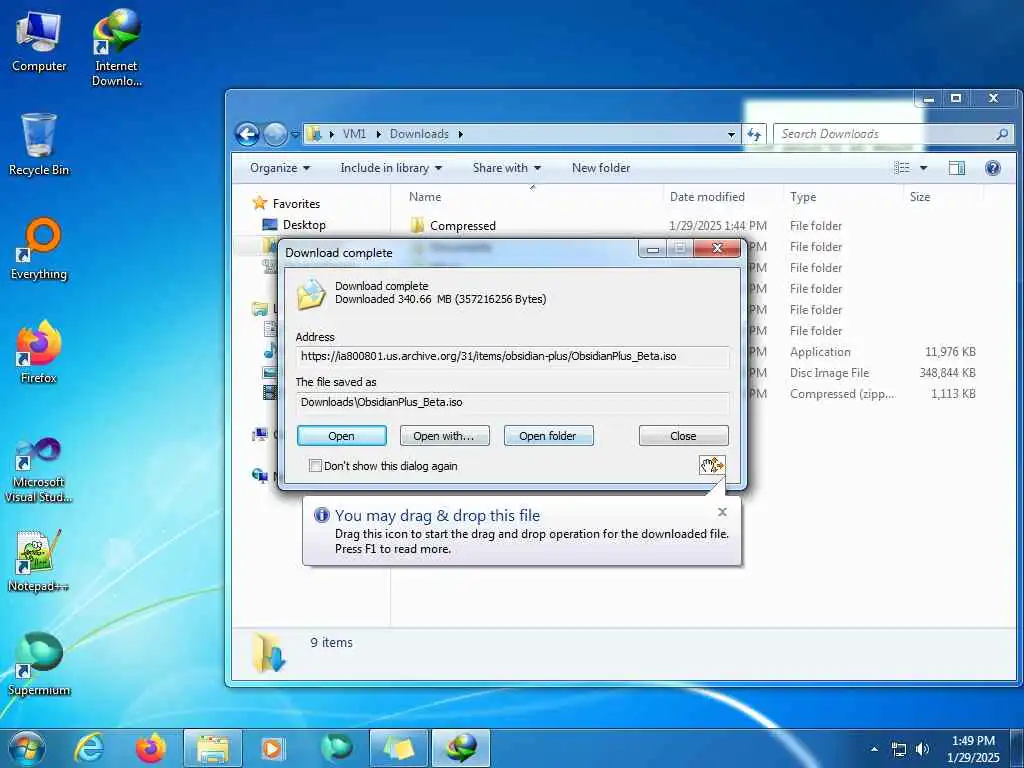Select the Everything search shortcut
This screenshot has height=768, width=1024.
point(39,249)
